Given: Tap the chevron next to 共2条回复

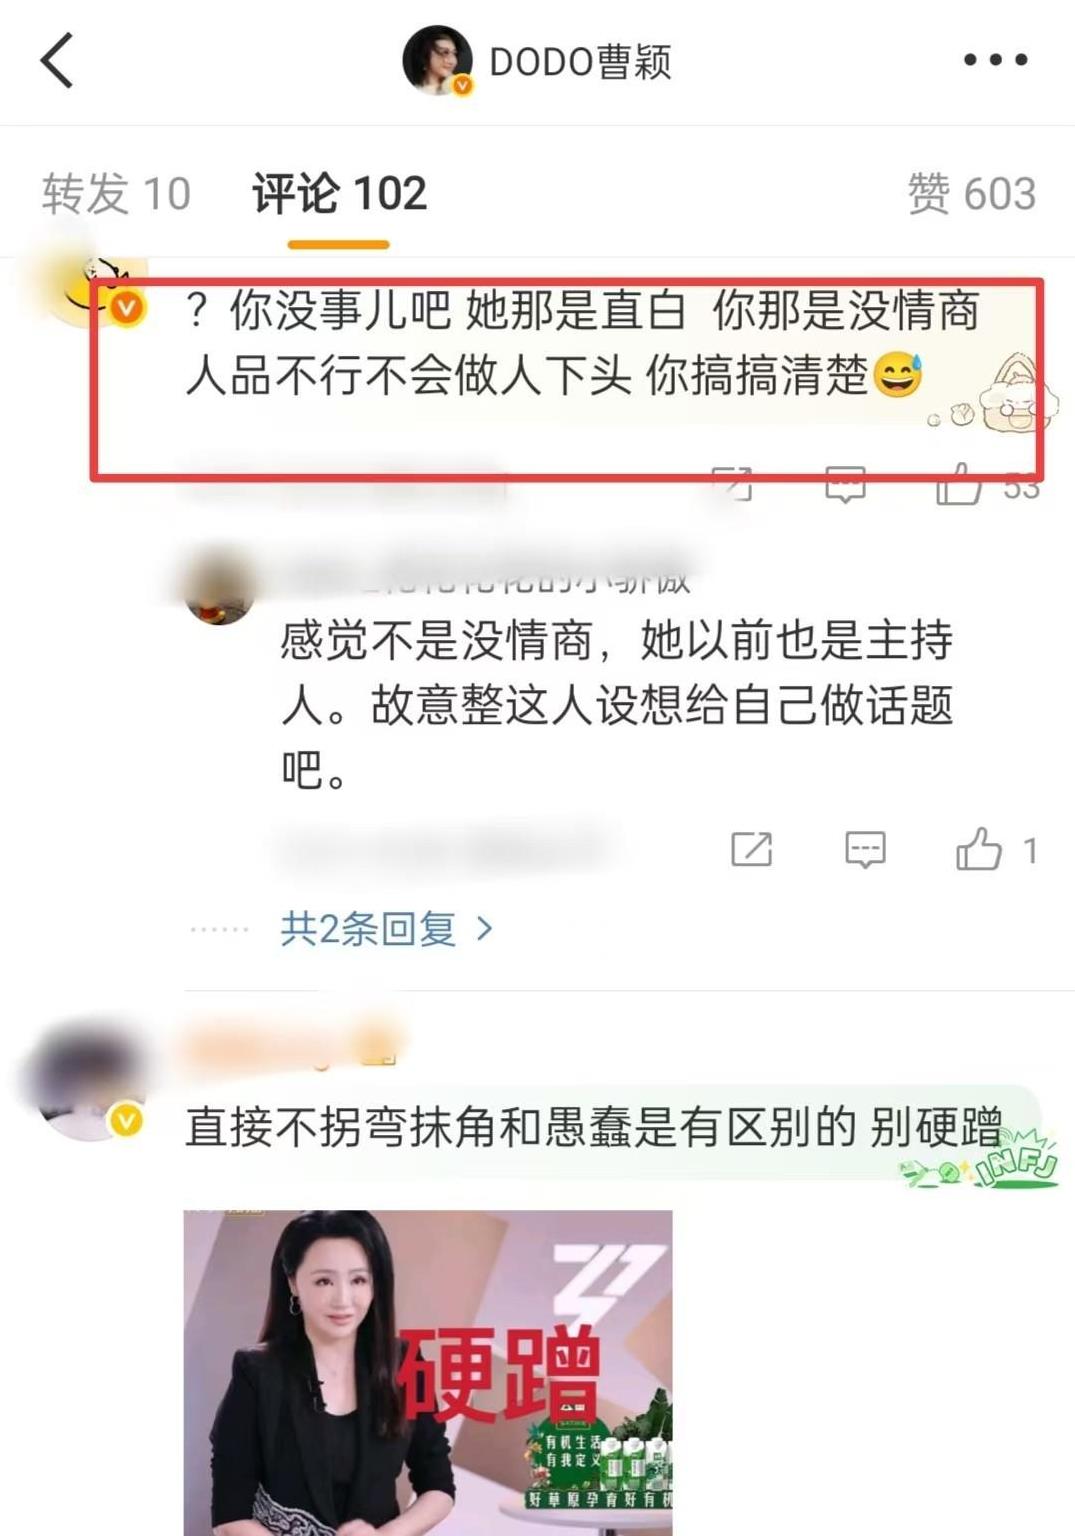Looking at the screenshot, I should 485,929.
